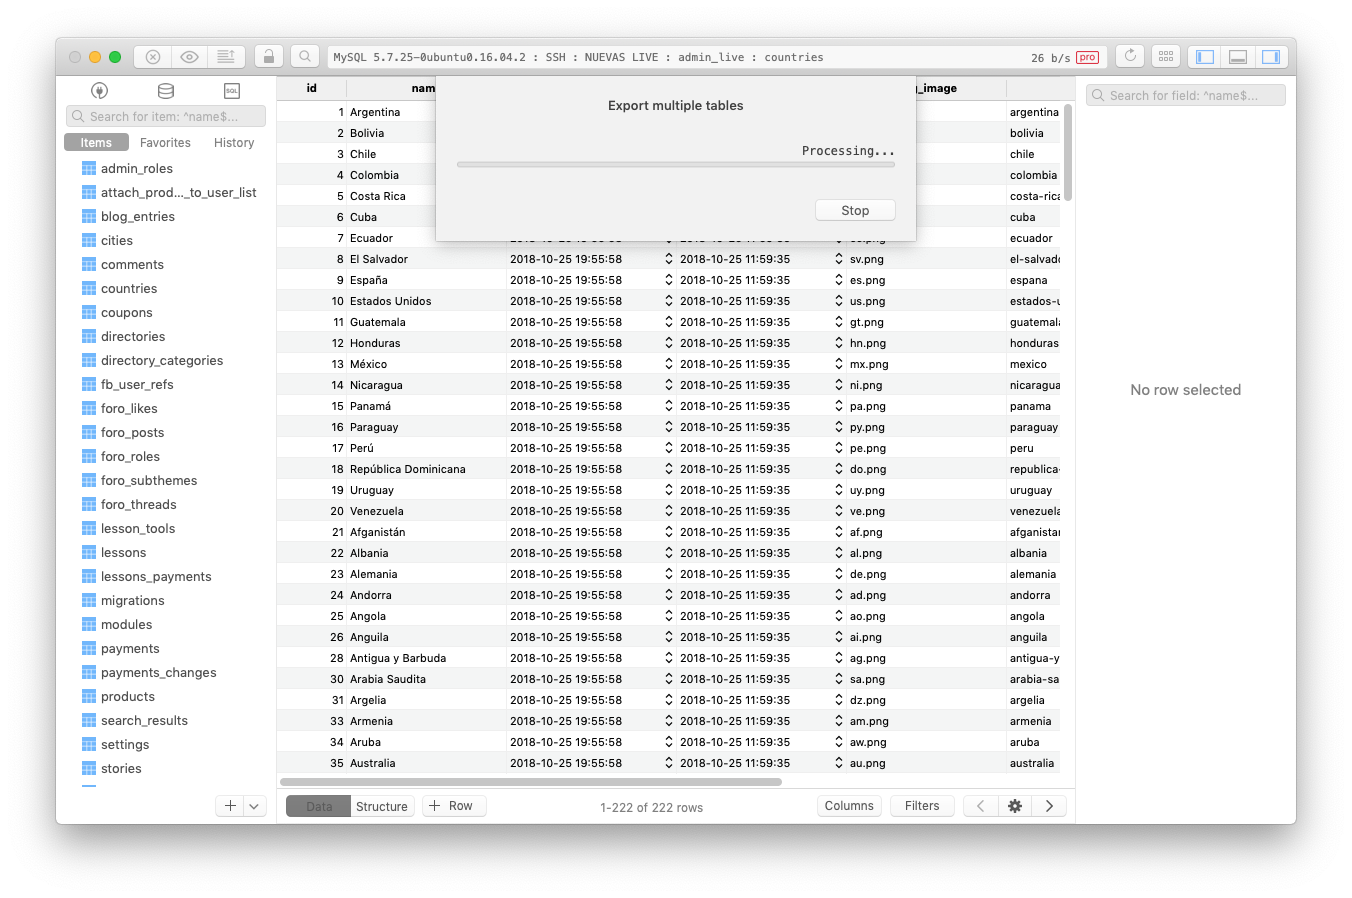Click the eye preview icon in toolbar

coord(189,57)
